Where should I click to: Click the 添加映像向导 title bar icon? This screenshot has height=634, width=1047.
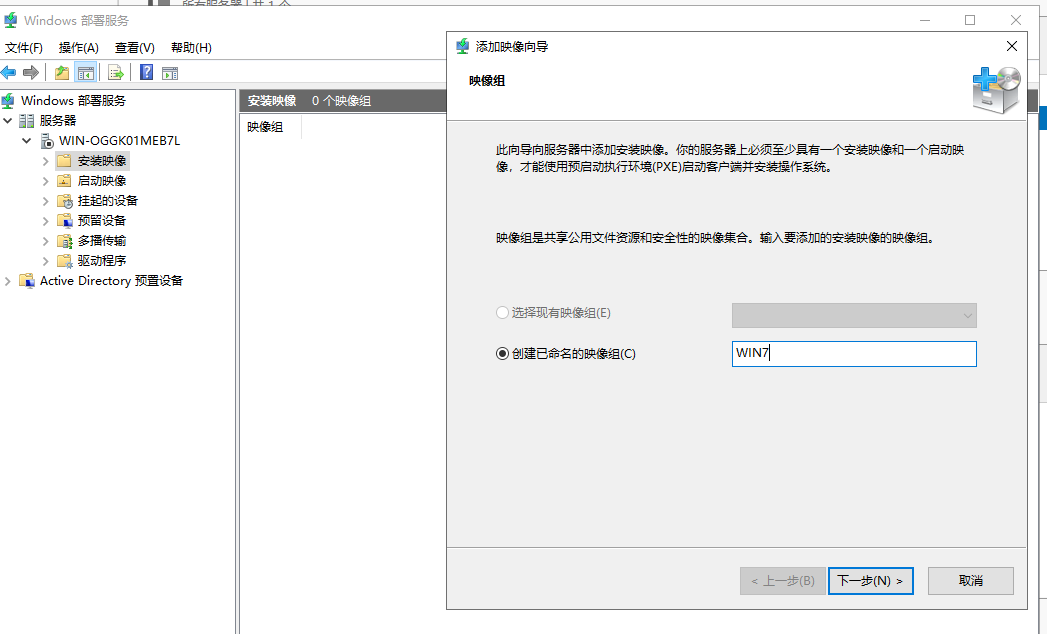click(x=463, y=46)
